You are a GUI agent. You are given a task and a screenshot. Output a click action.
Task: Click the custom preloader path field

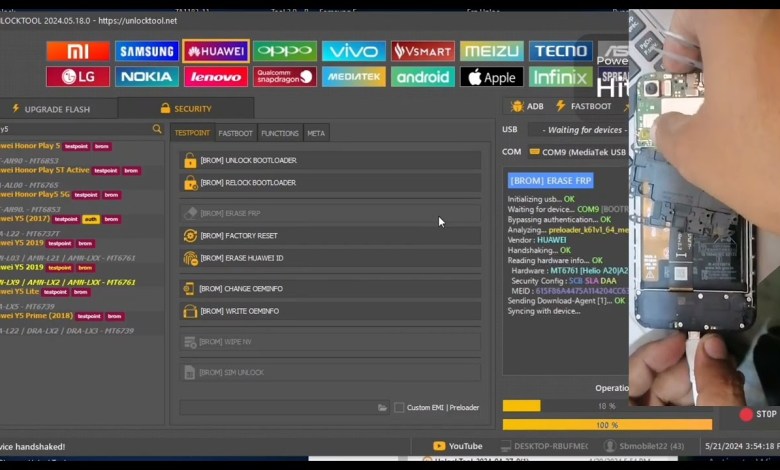pos(284,407)
